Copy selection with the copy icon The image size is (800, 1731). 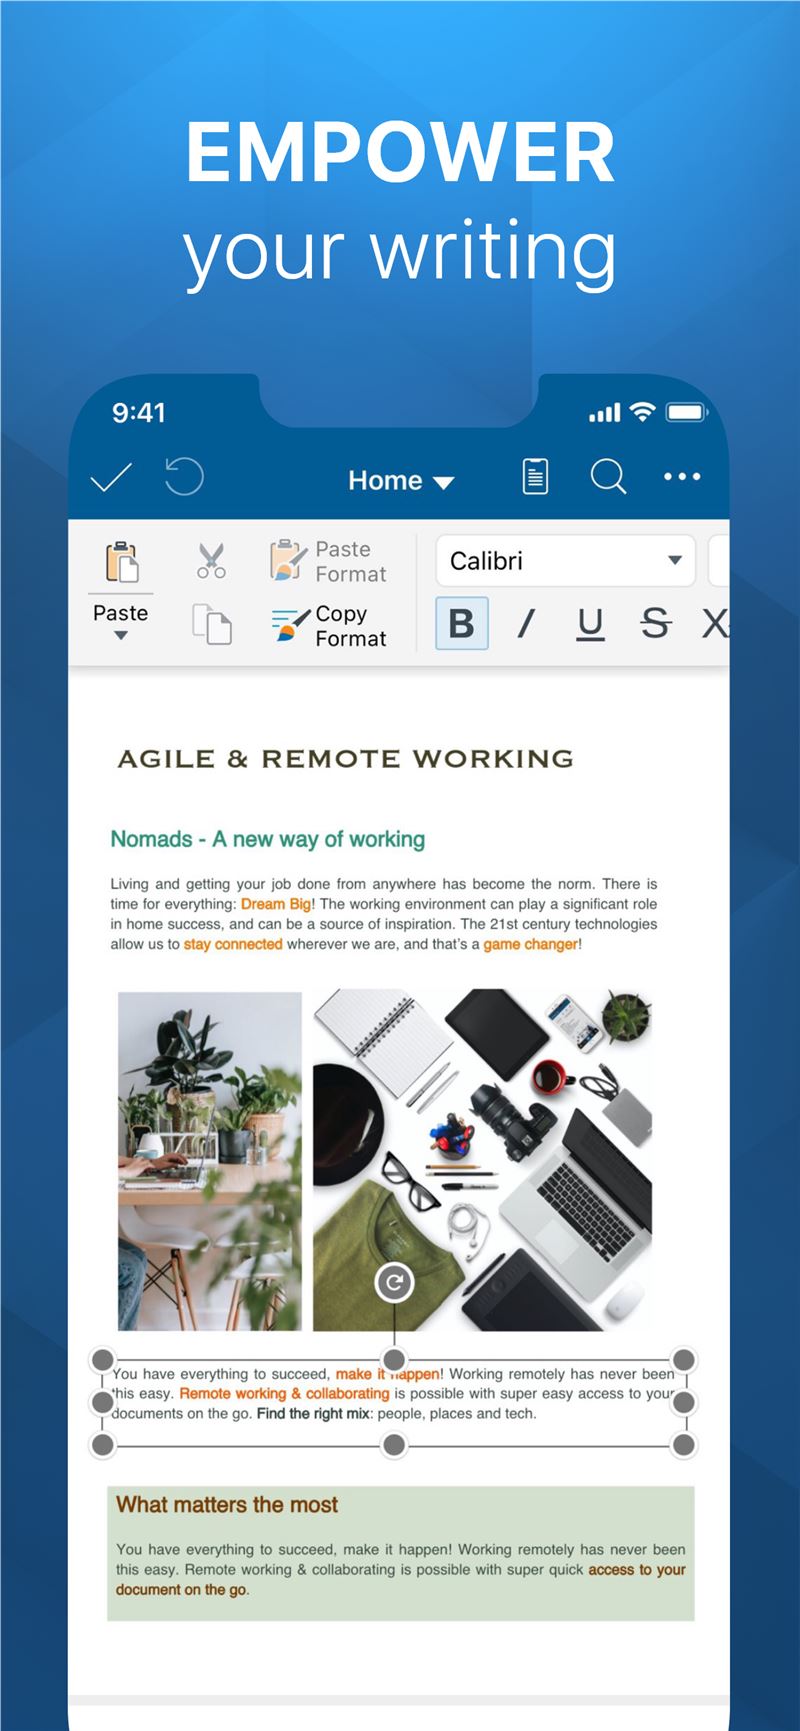click(211, 624)
